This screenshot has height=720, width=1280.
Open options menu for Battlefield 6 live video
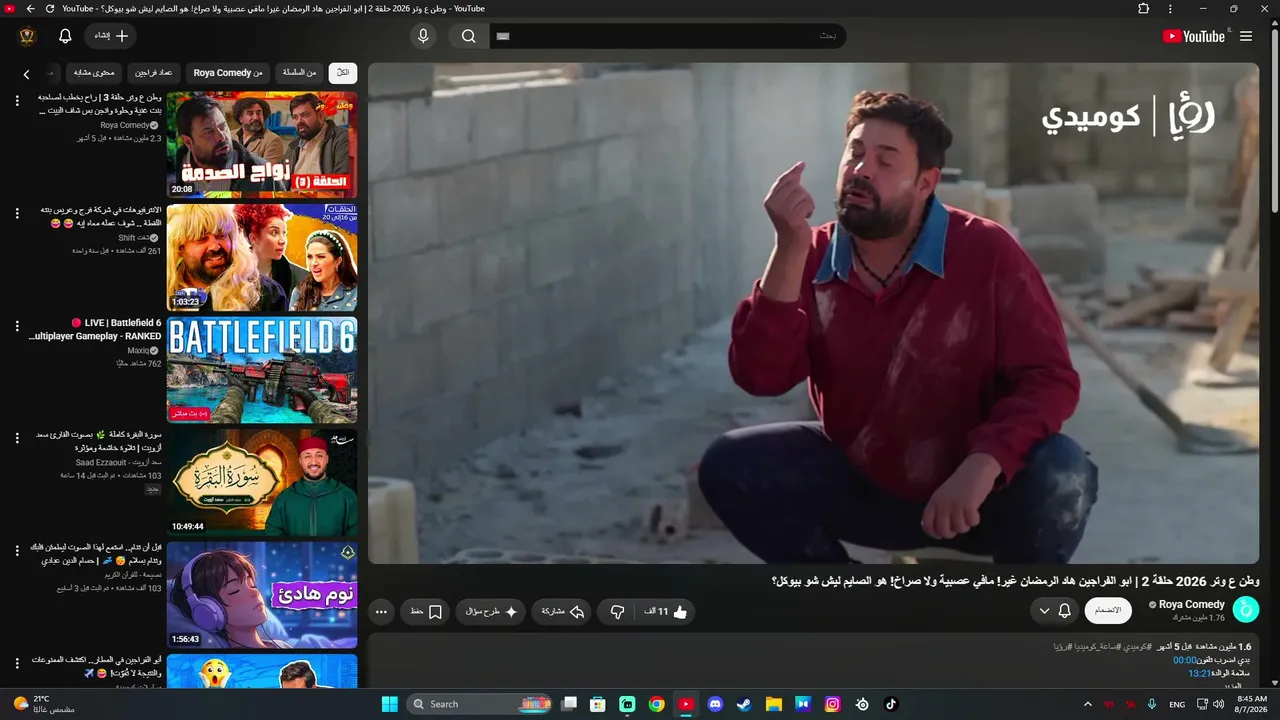pyautogui.click(x=17, y=326)
